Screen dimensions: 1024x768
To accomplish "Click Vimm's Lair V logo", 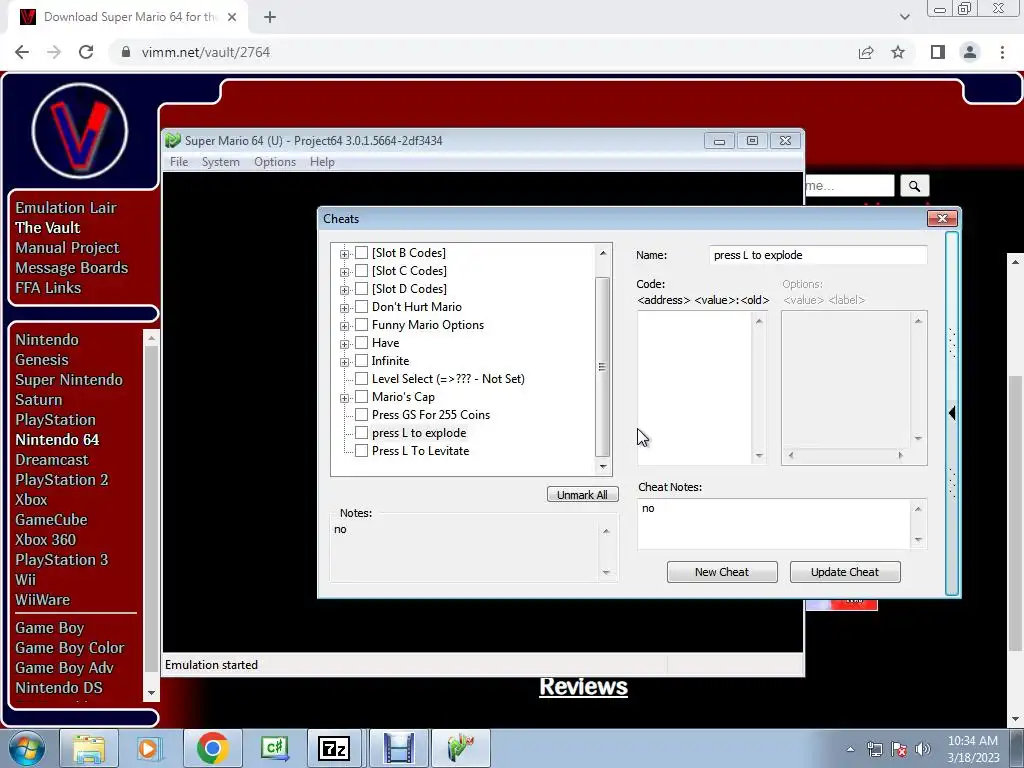I will (x=80, y=131).
